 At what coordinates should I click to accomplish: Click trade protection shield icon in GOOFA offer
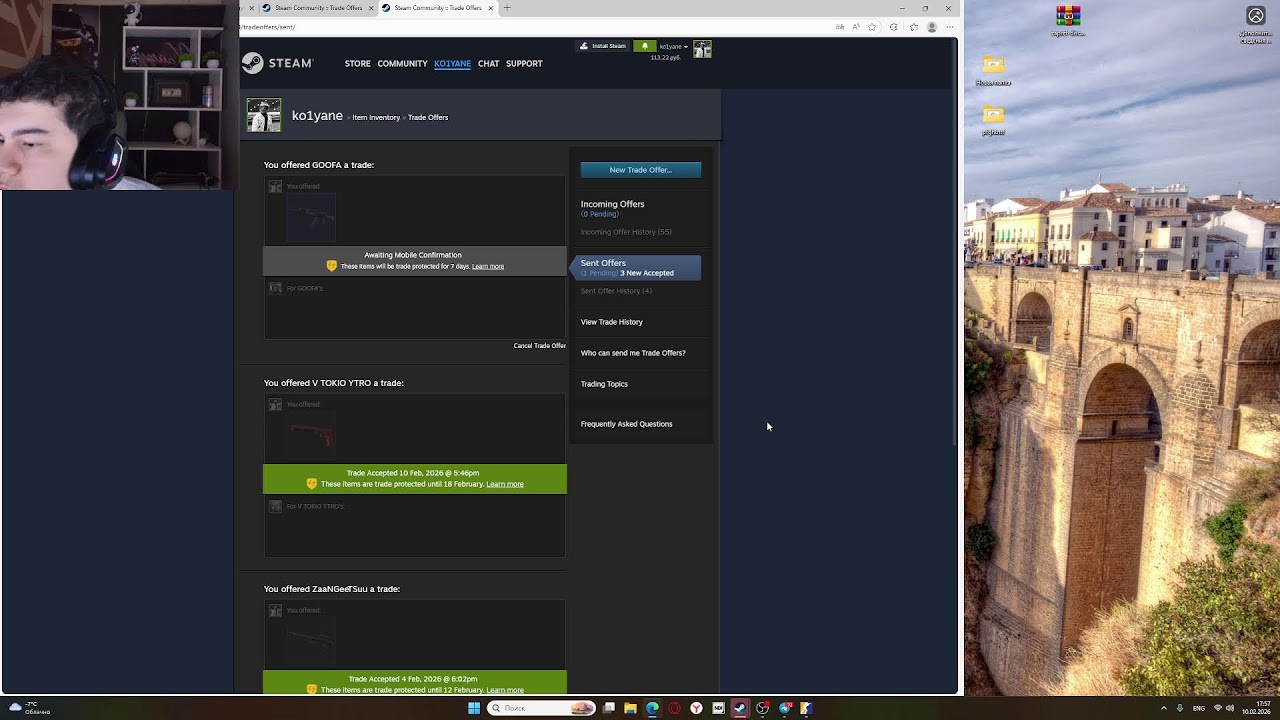tap(332, 266)
